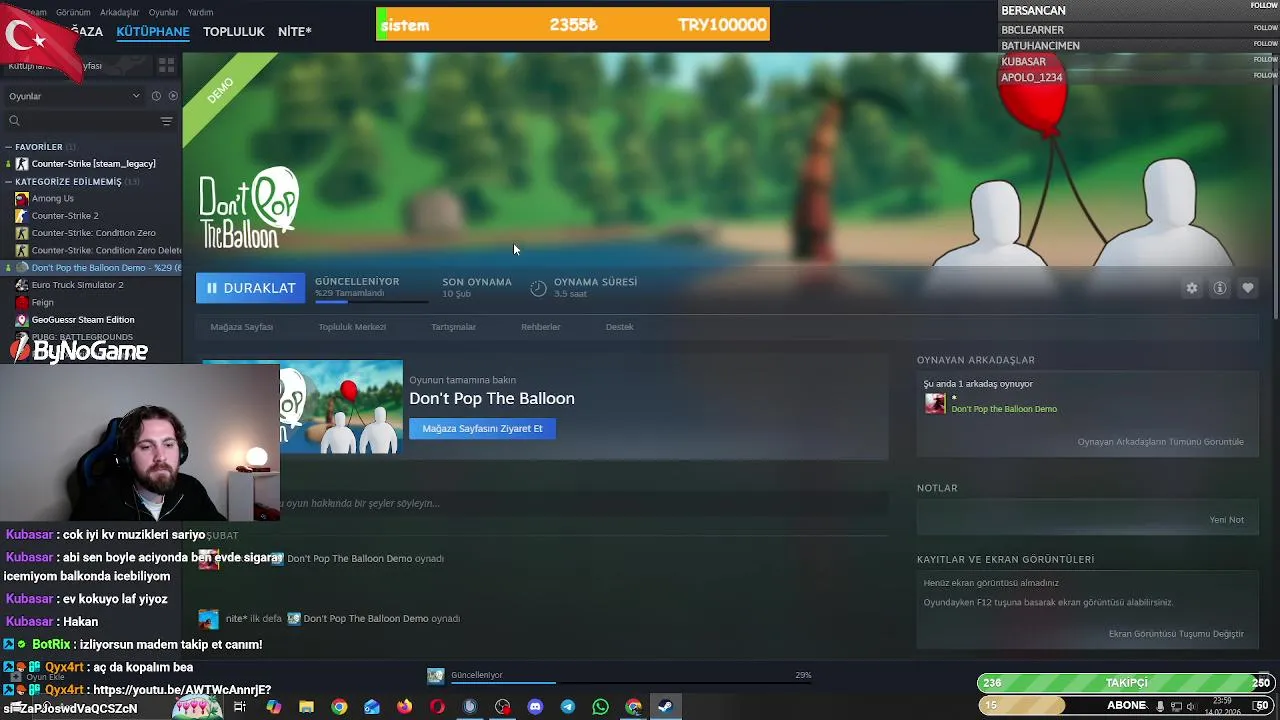Click the Don't Pop The Balloon thumbnail
1280x720 pixels.
pyautogui.click(x=342, y=408)
